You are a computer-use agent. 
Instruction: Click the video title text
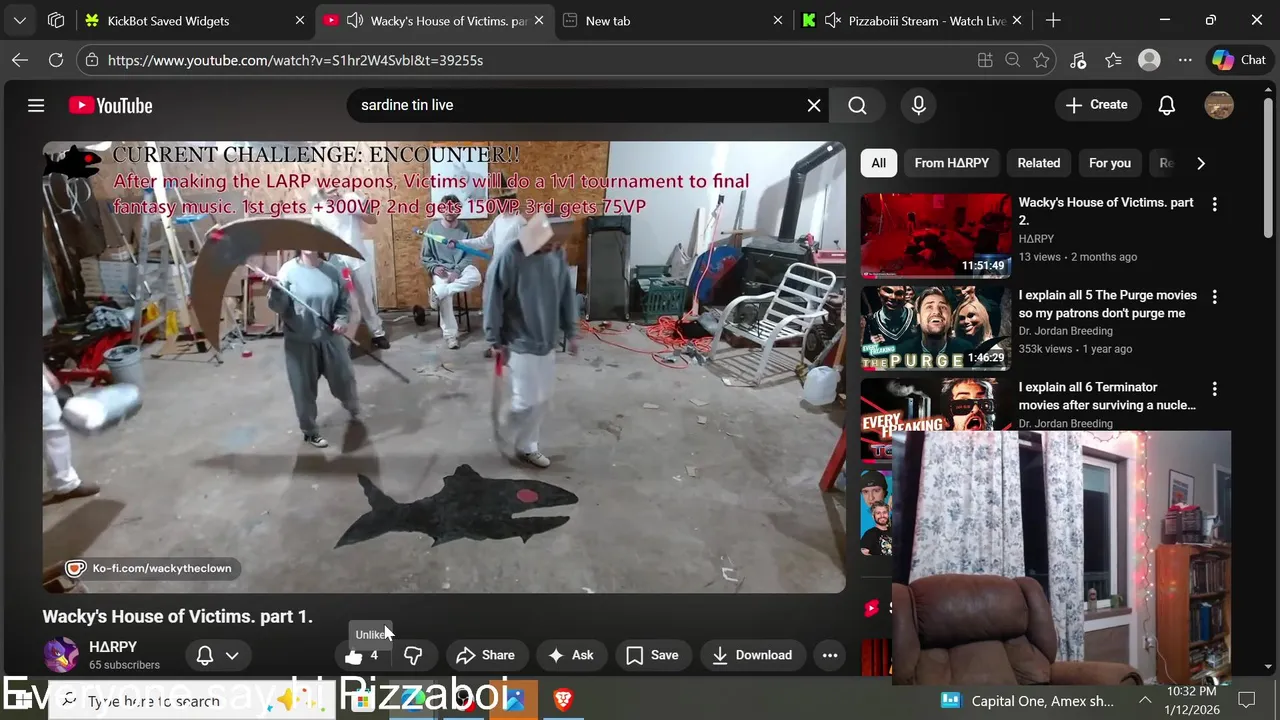[178, 616]
